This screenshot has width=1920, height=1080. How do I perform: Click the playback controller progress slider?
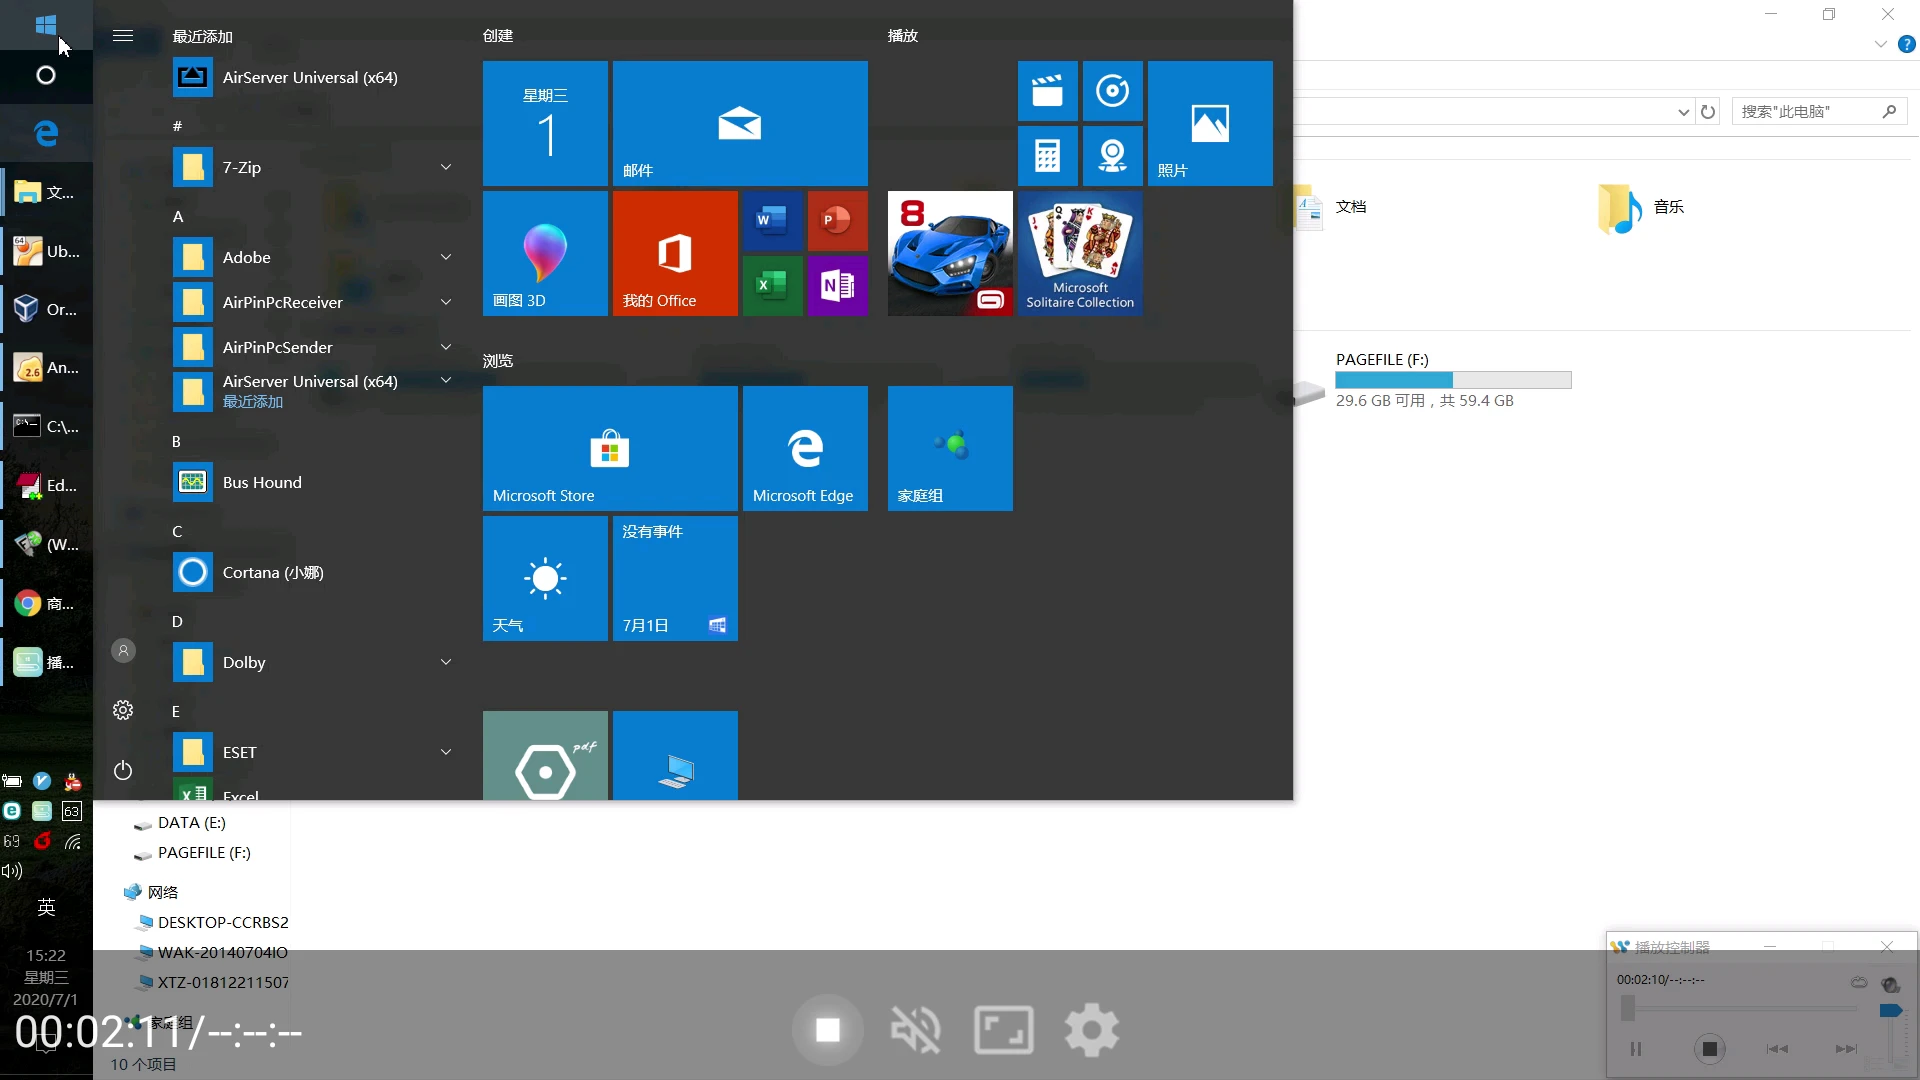(1740, 1009)
